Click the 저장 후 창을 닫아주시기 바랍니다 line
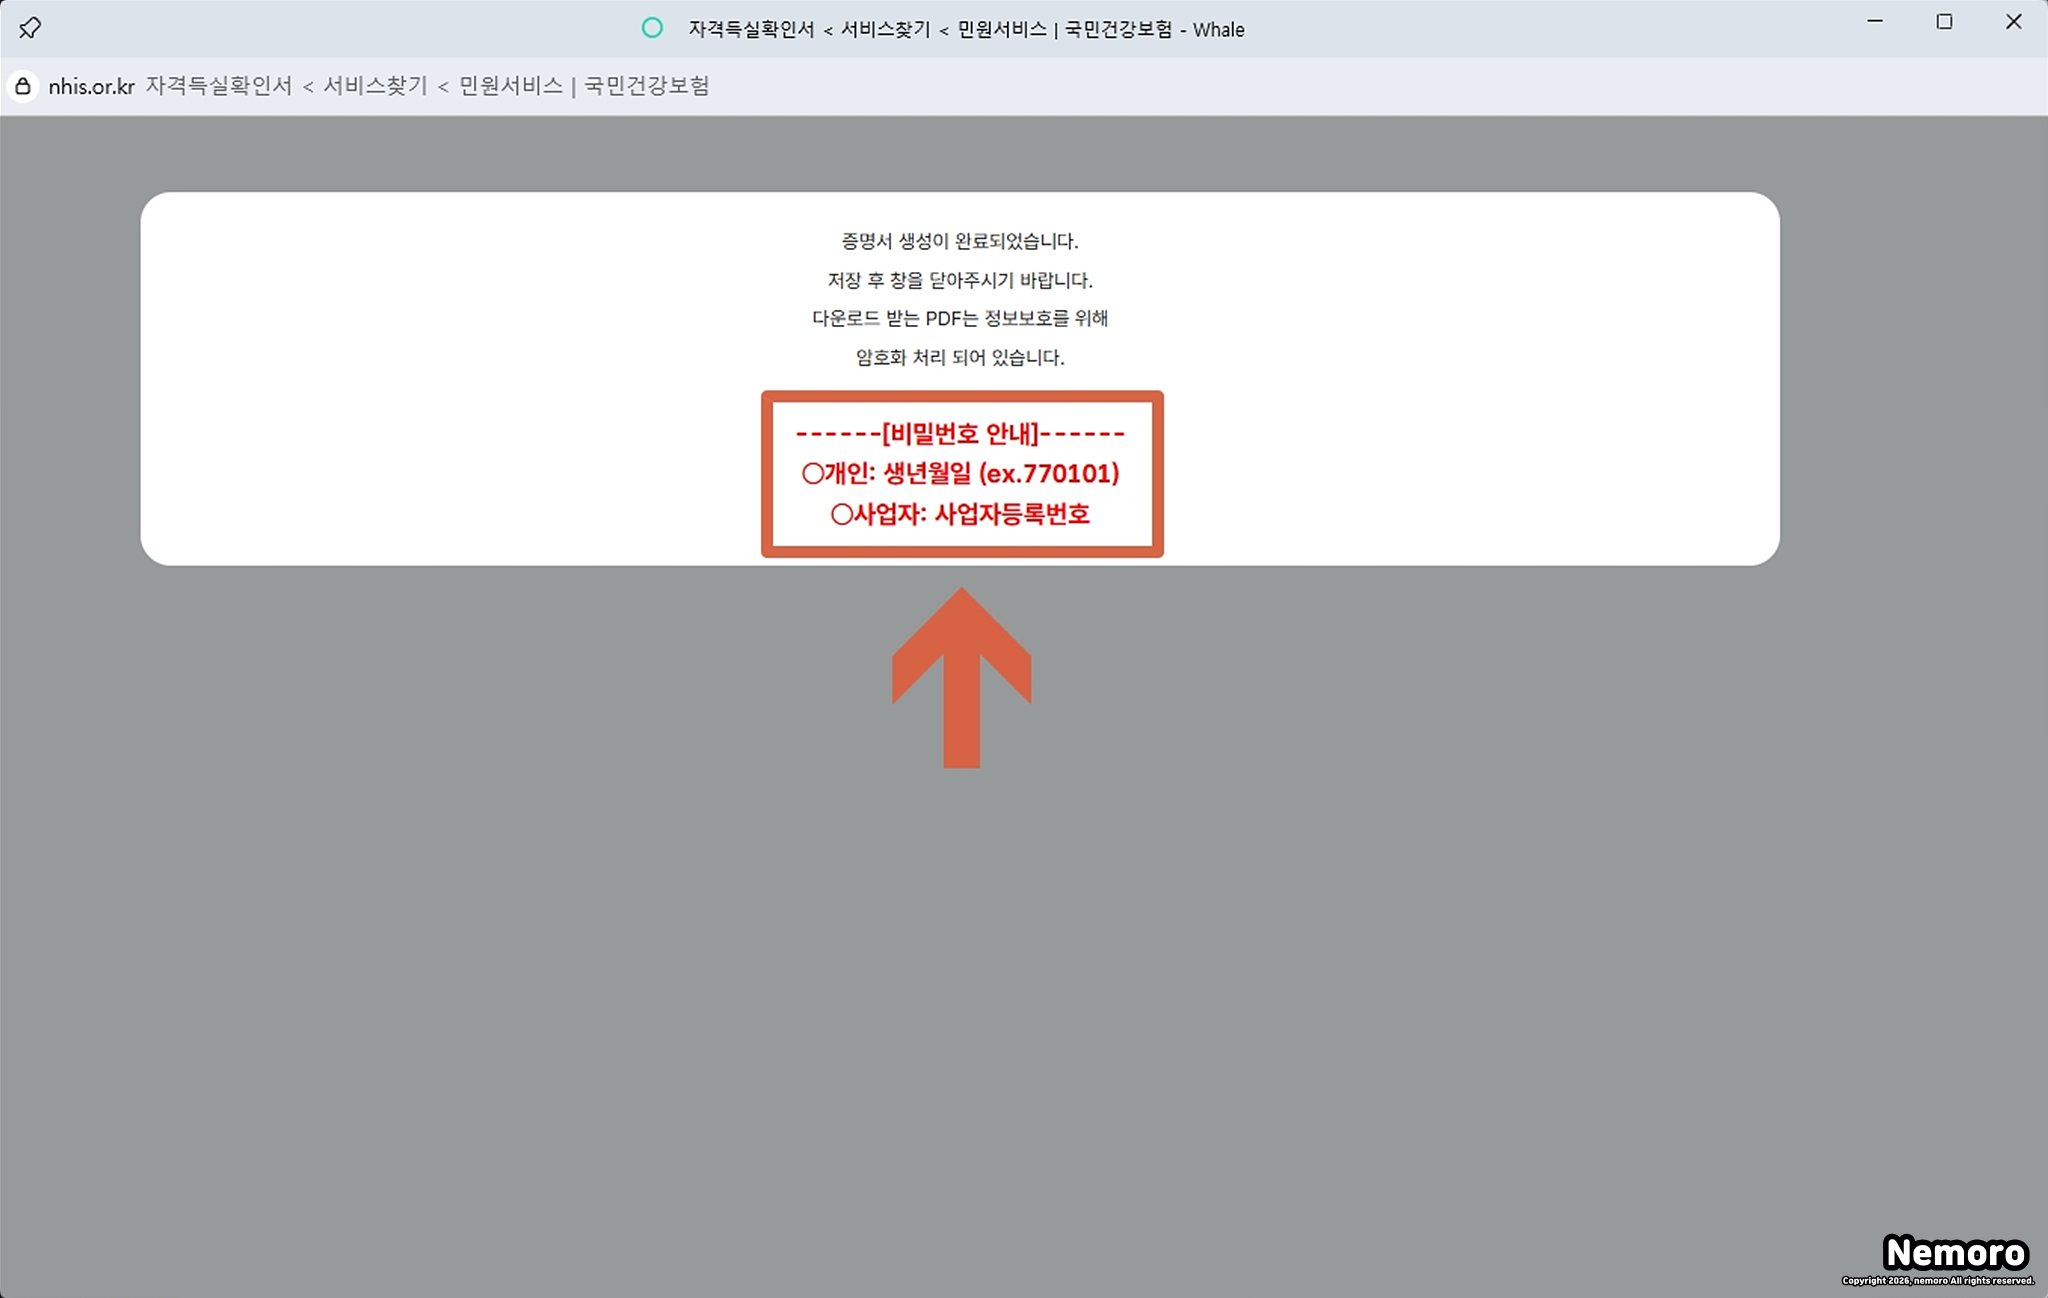 (959, 280)
